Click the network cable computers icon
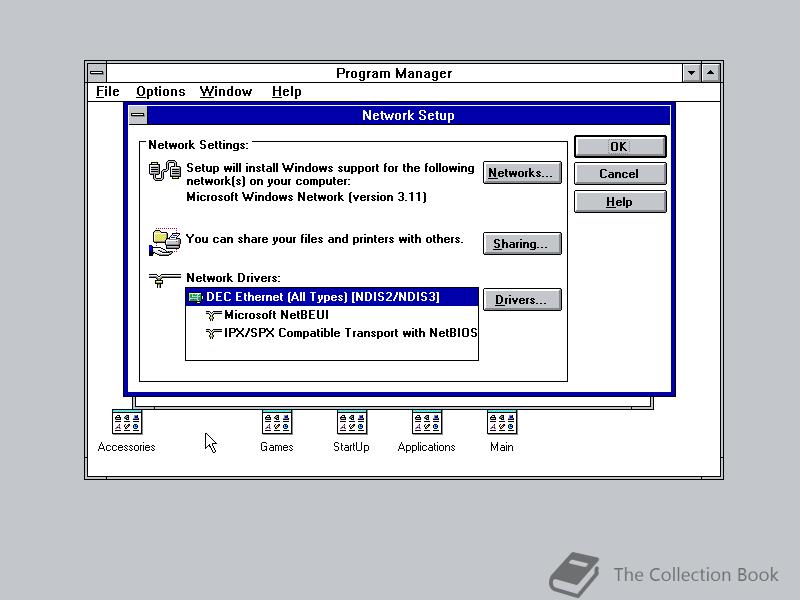Image resolution: width=800 pixels, height=600 pixels. 165,171
